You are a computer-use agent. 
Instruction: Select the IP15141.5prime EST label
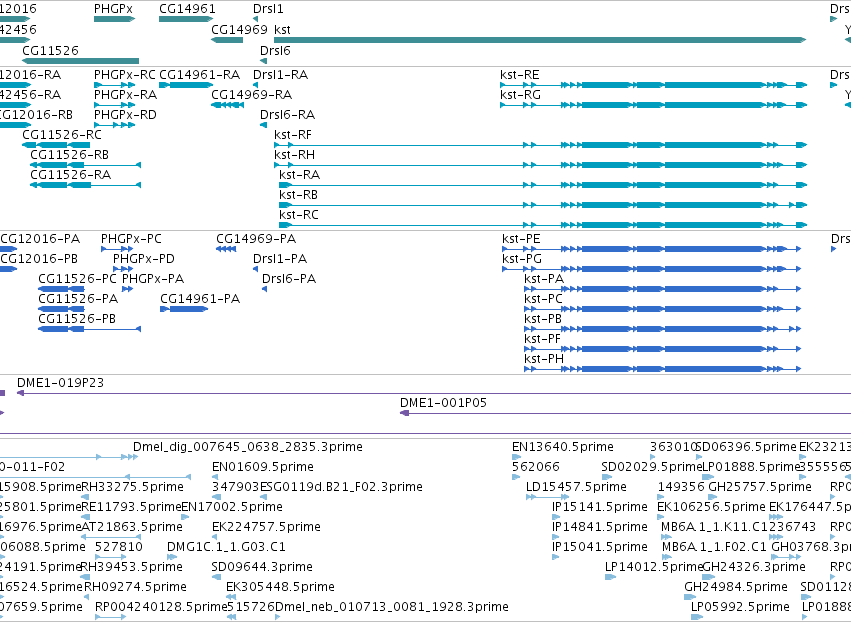(600, 507)
